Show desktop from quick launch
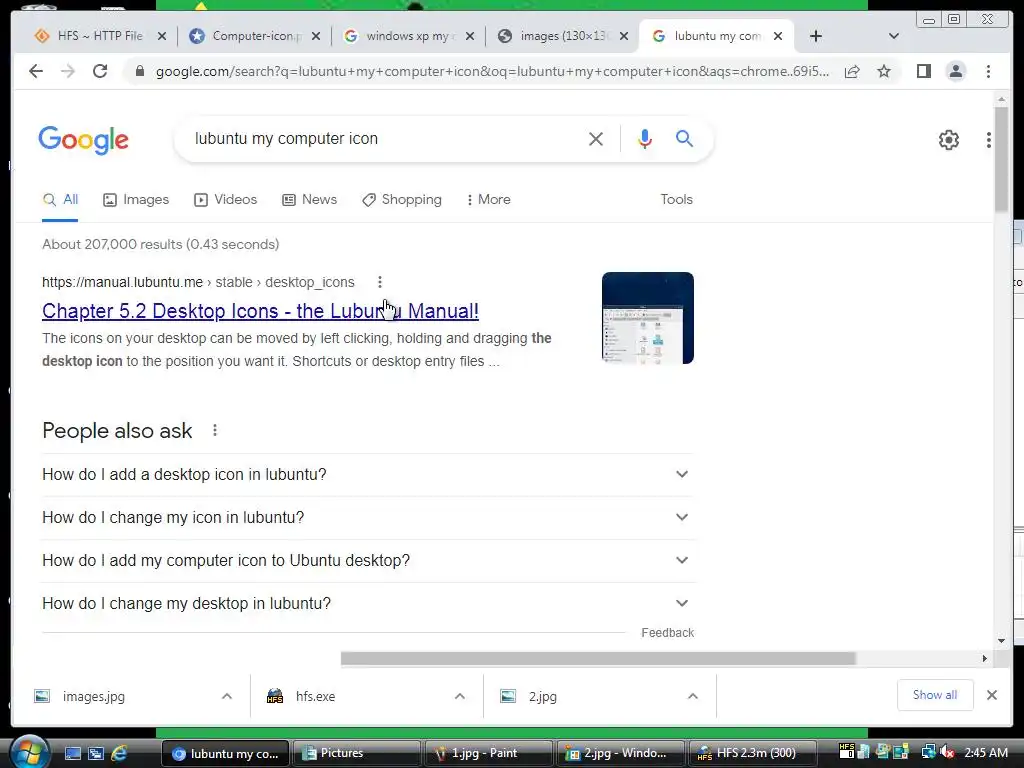Viewport: 1024px width, 768px height. [x=72, y=753]
